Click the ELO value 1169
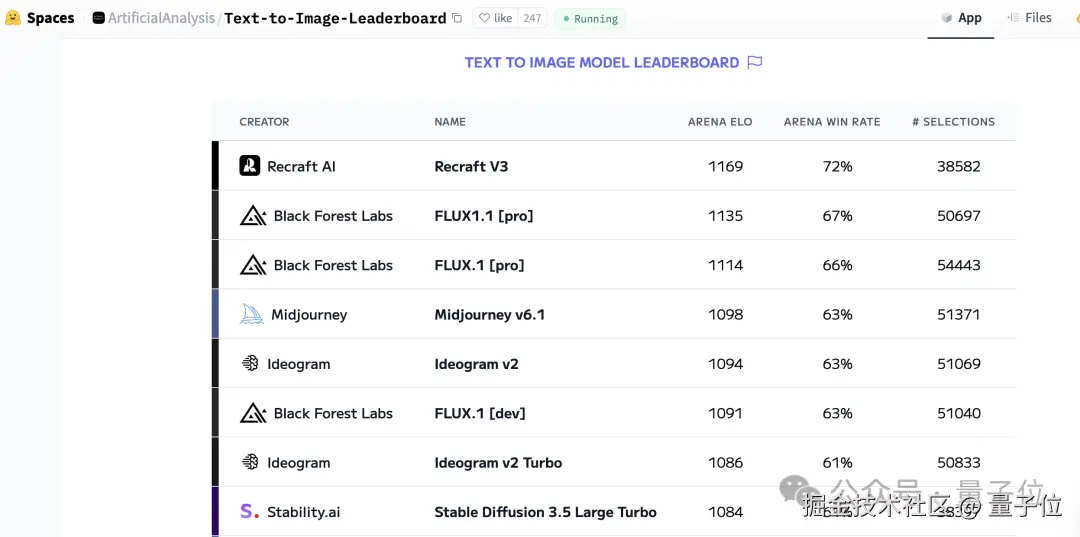The height and width of the screenshot is (537, 1080). coord(725,167)
